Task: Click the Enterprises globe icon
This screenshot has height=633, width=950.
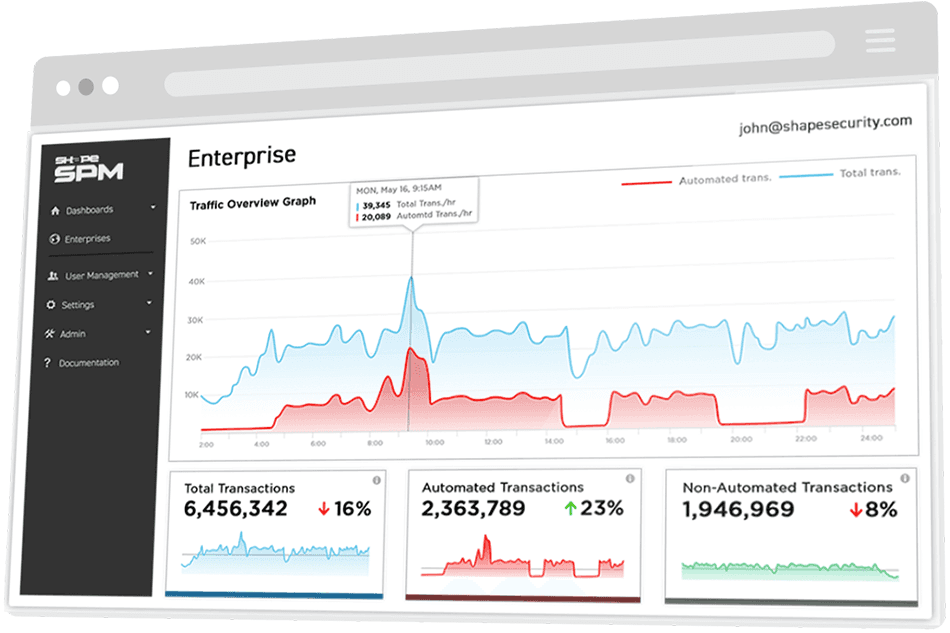Action: click(54, 239)
